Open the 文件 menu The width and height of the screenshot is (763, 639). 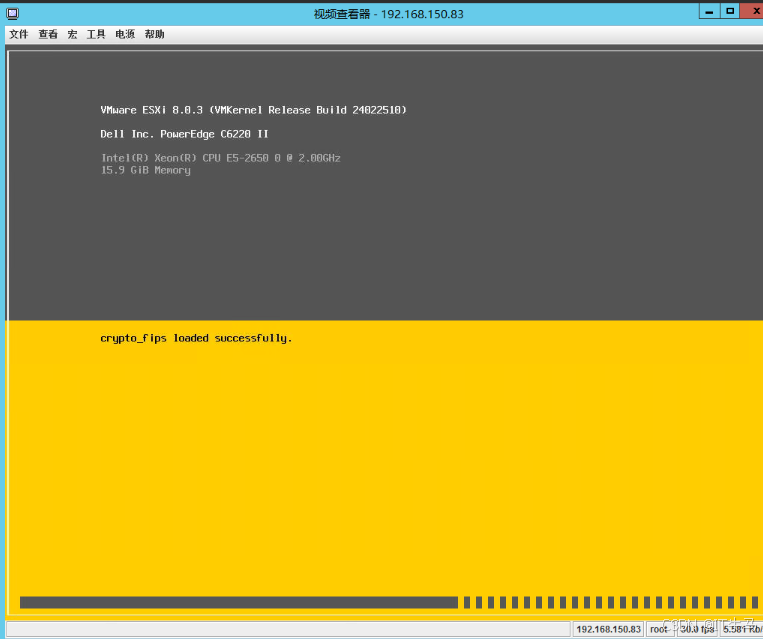pyautogui.click(x=19, y=34)
